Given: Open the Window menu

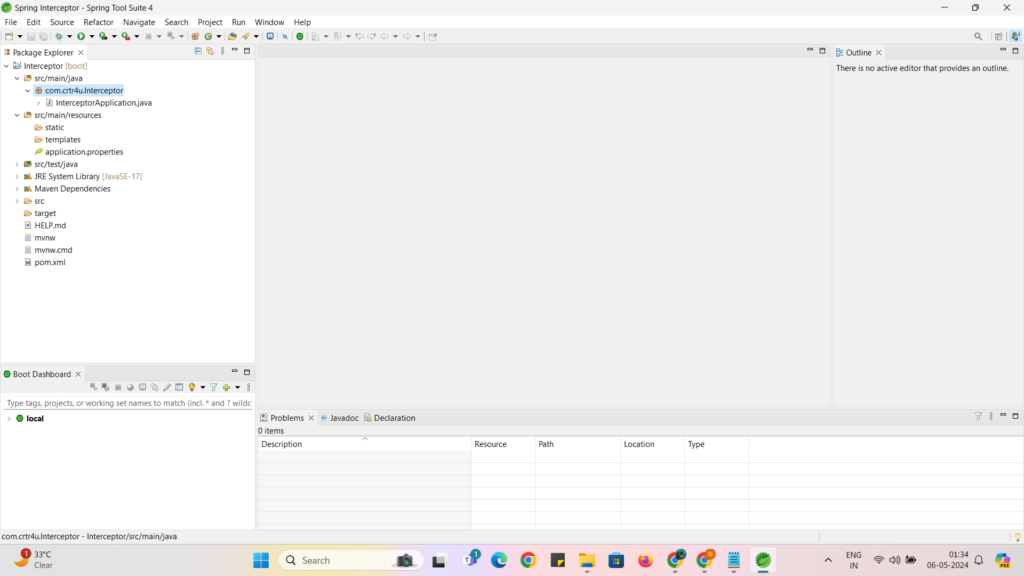Looking at the screenshot, I should coord(269,22).
